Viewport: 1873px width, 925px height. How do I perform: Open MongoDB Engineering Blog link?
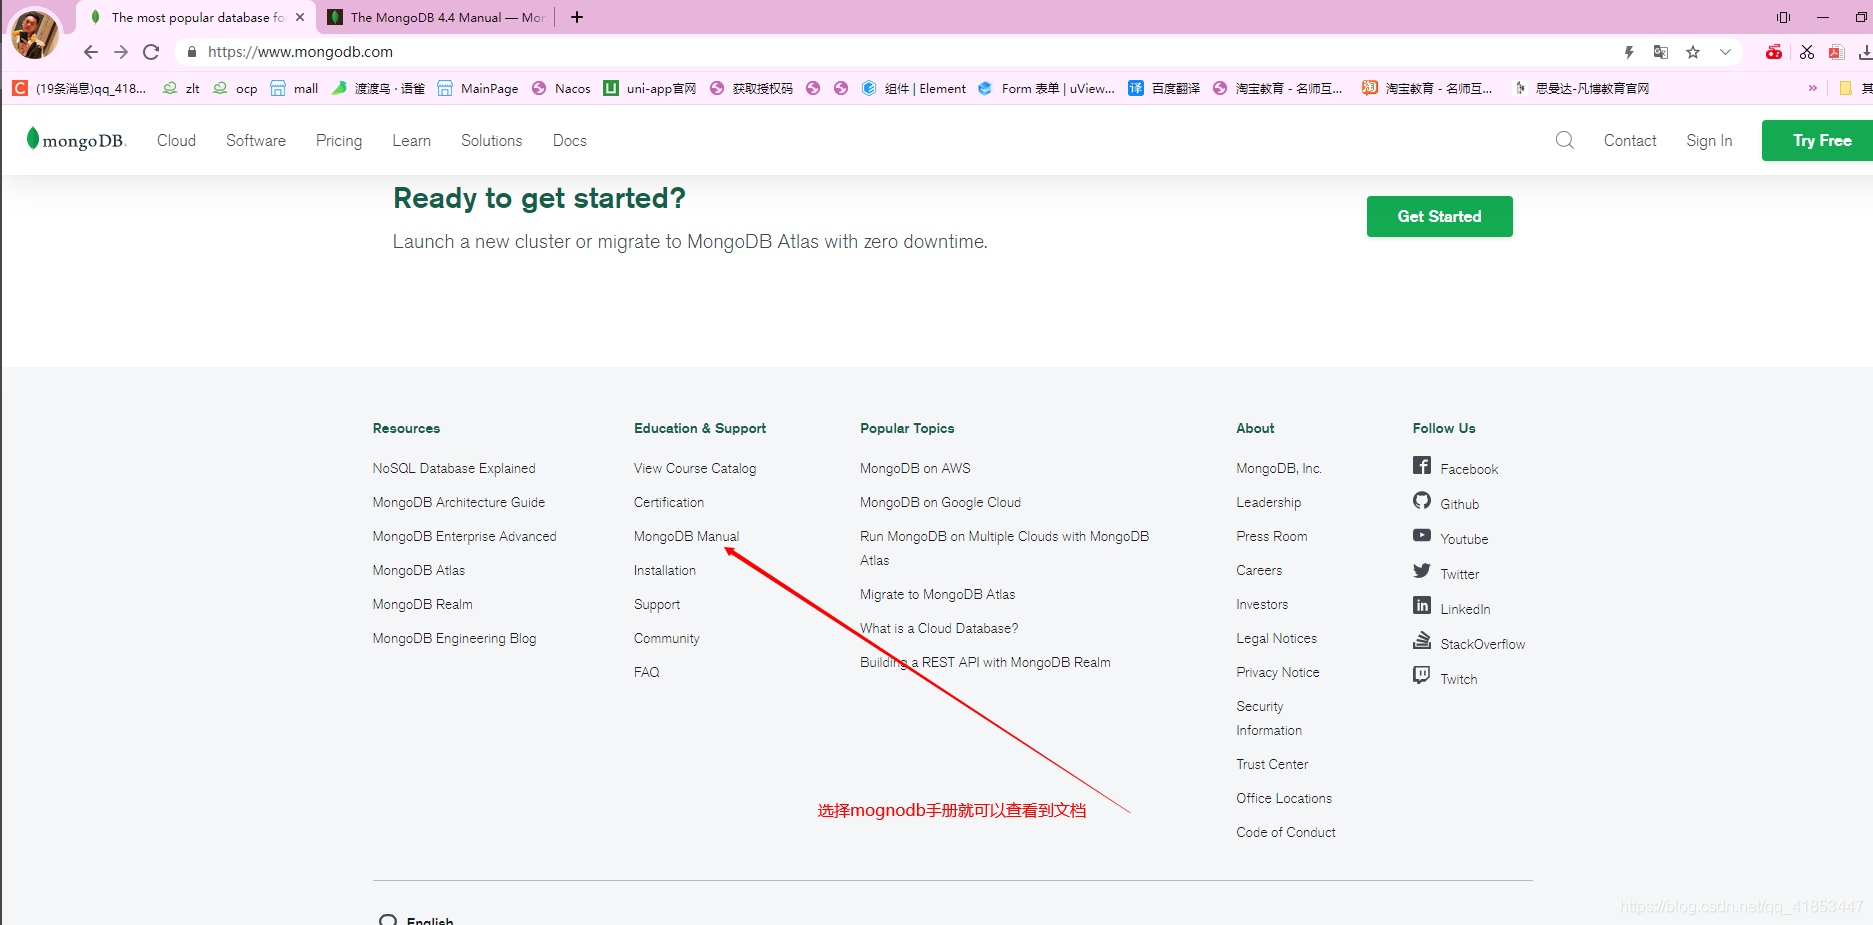(x=454, y=638)
